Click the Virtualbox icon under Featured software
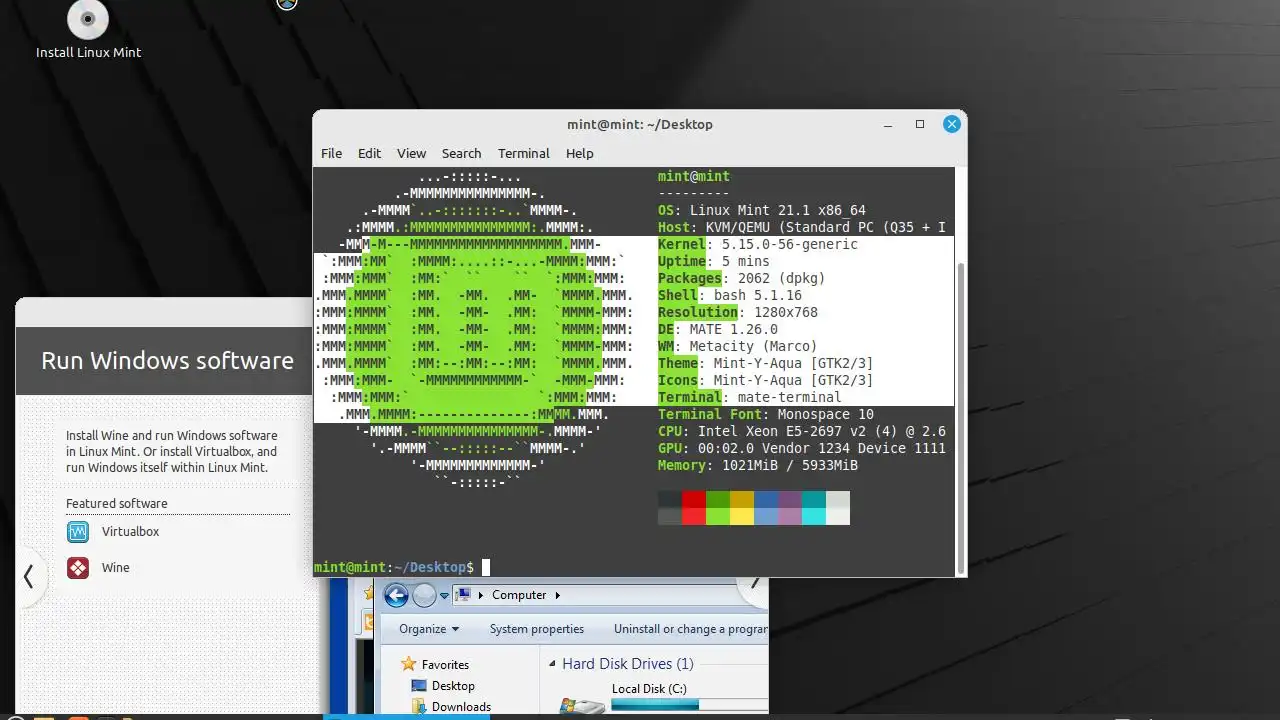Viewport: 1280px width, 720px height. 78,532
